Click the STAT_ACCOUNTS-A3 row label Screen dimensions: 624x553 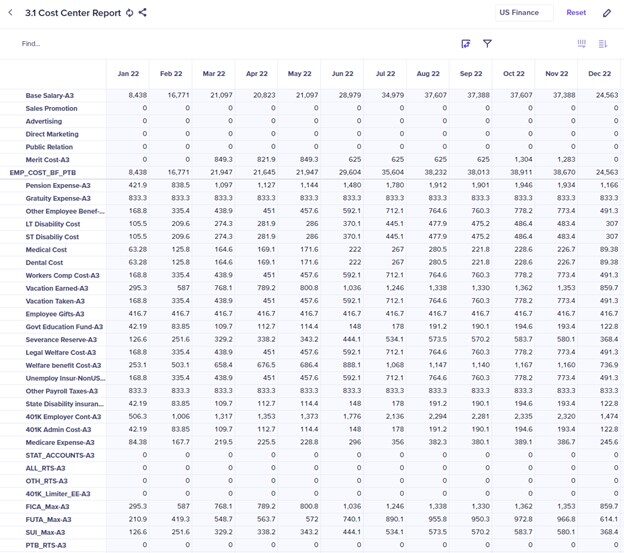click(x=60, y=455)
